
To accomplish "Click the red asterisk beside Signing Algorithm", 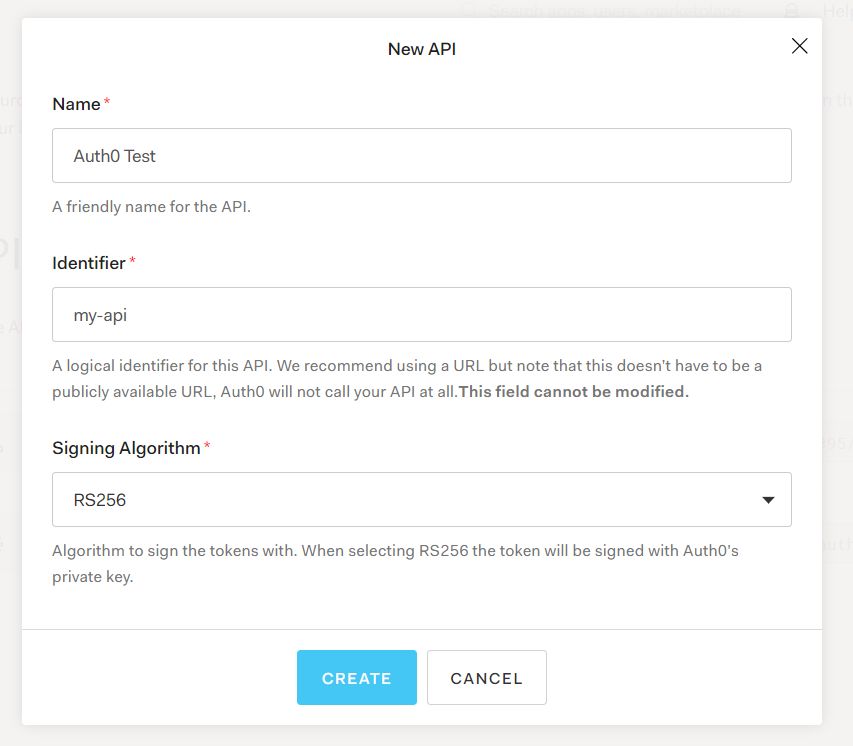I will point(207,447).
